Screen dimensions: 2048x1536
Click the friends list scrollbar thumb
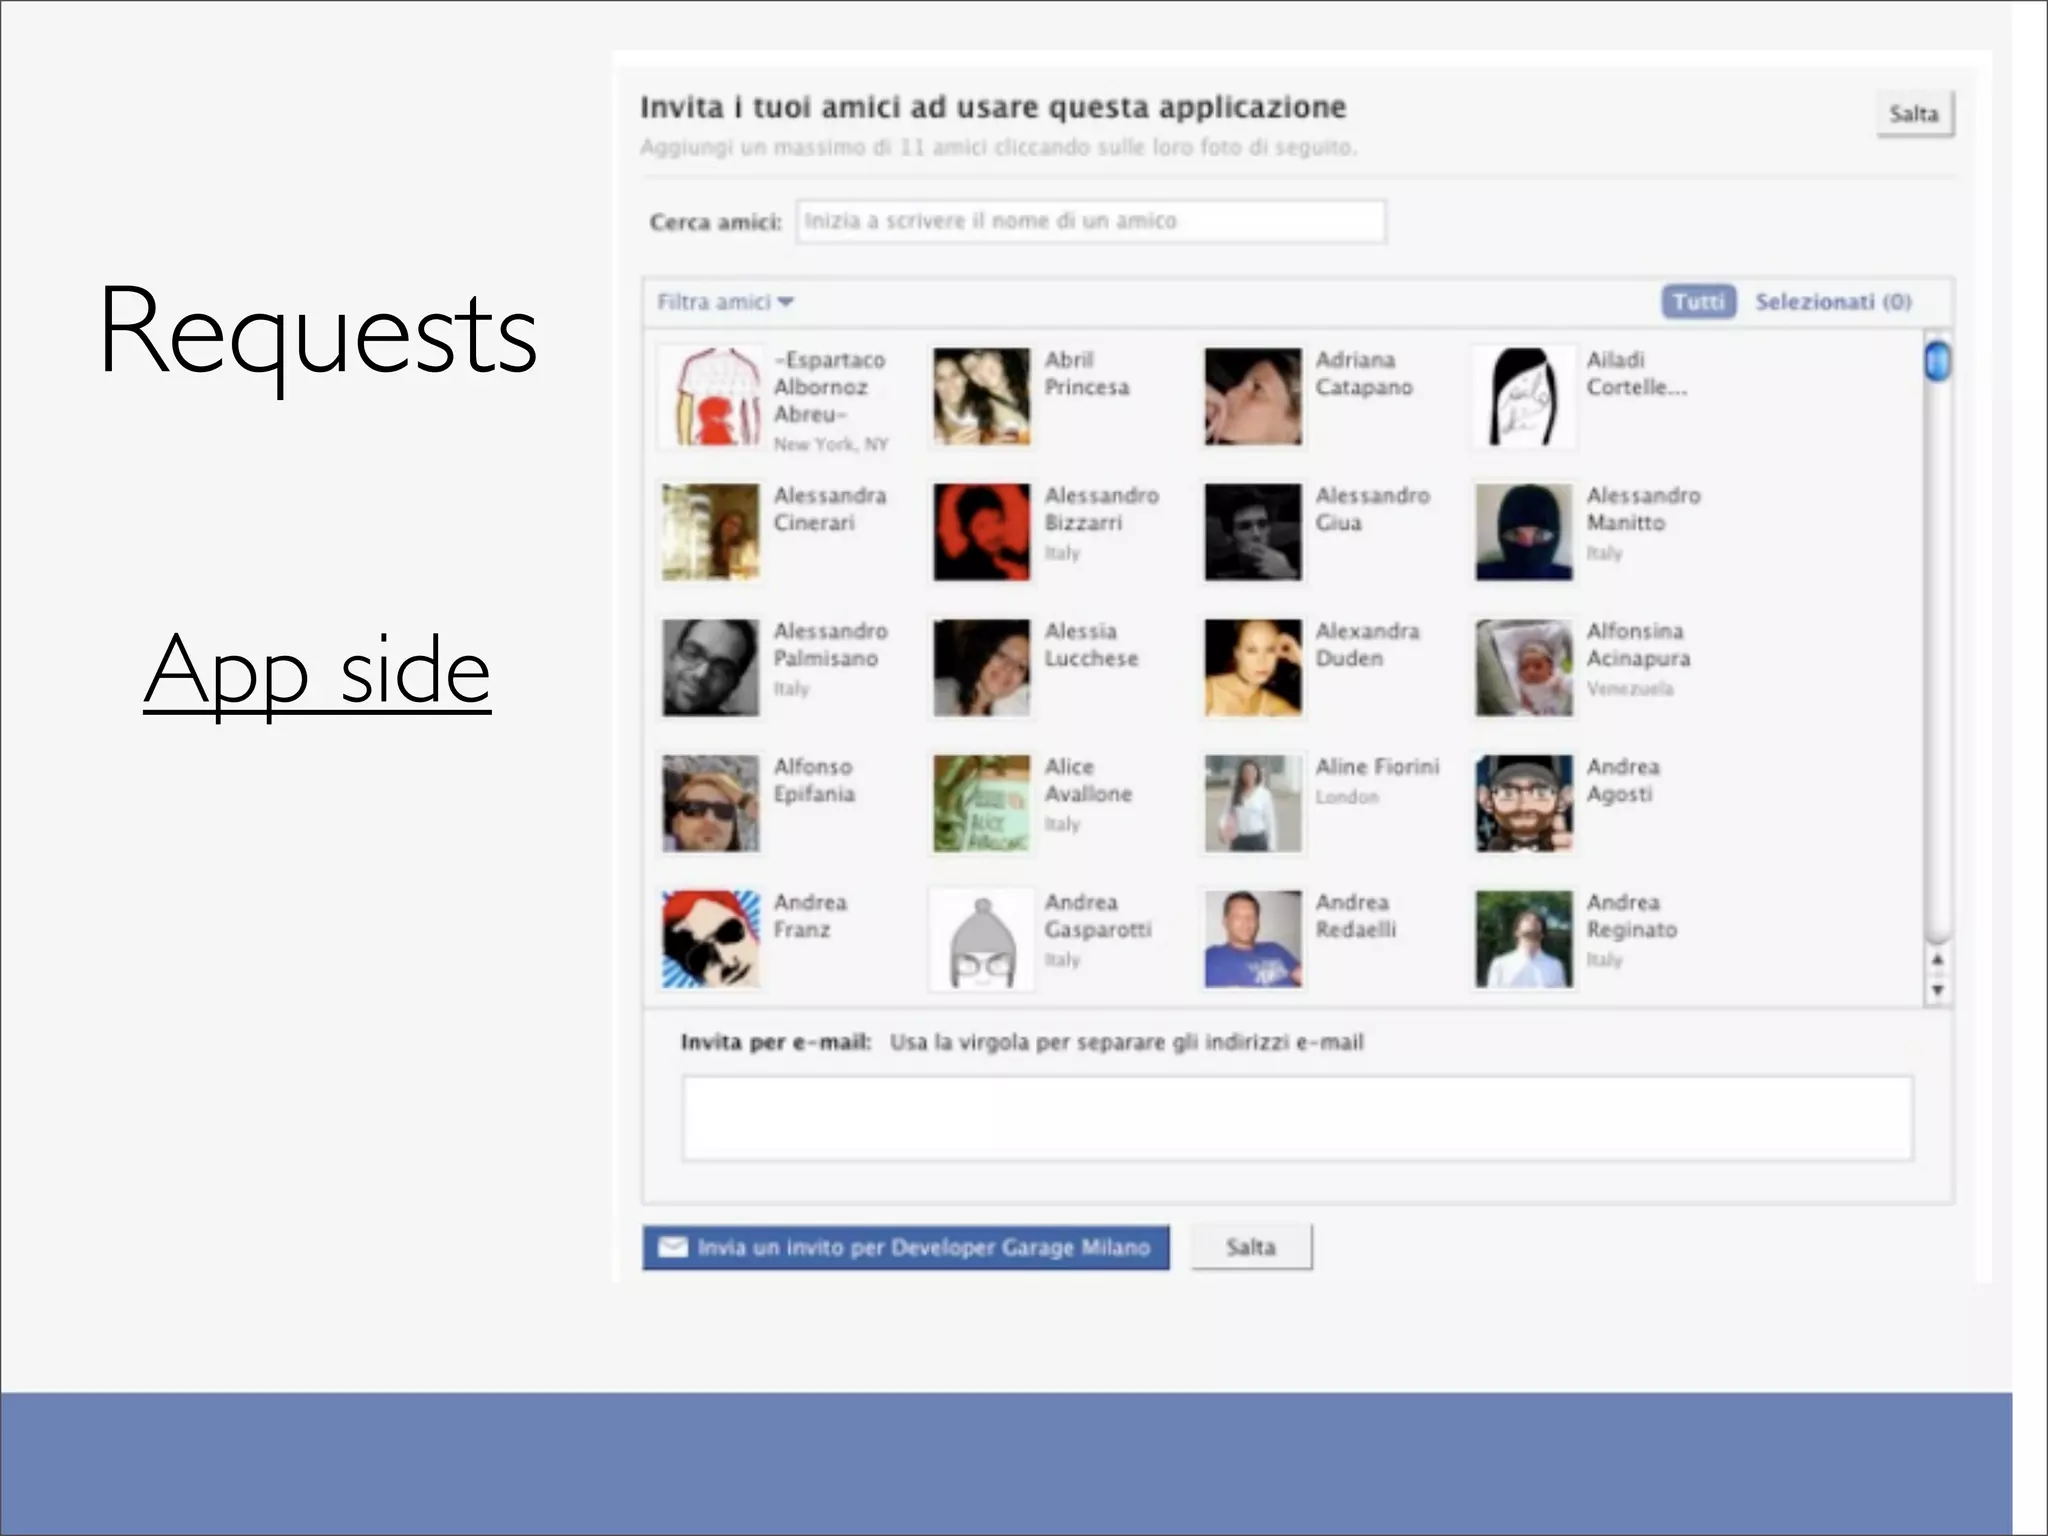point(1937,361)
